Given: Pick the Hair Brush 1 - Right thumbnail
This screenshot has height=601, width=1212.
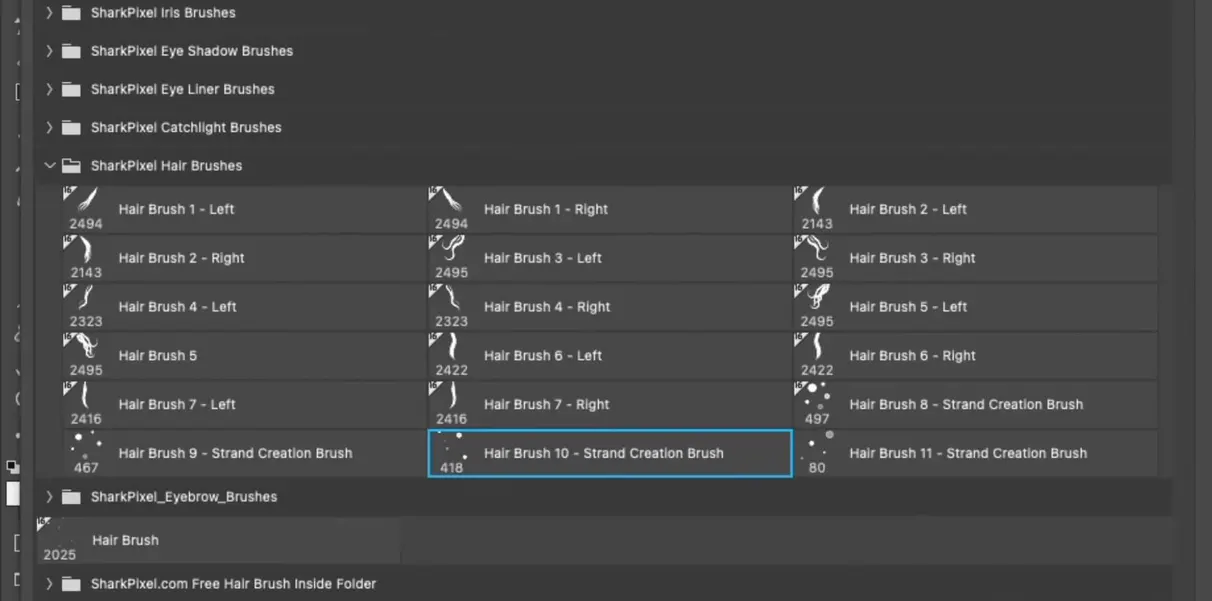Looking at the screenshot, I should 451,209.
